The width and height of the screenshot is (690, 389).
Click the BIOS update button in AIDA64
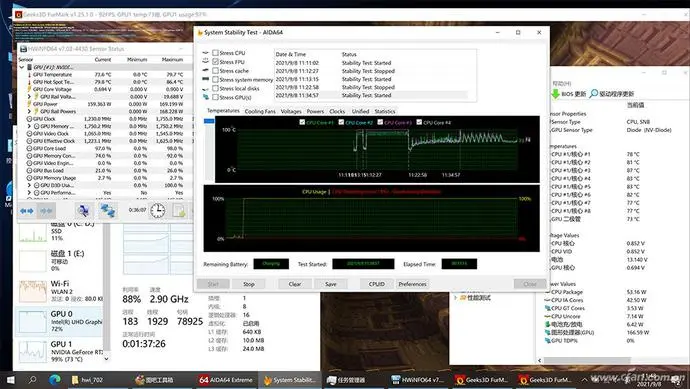(568, 94)
